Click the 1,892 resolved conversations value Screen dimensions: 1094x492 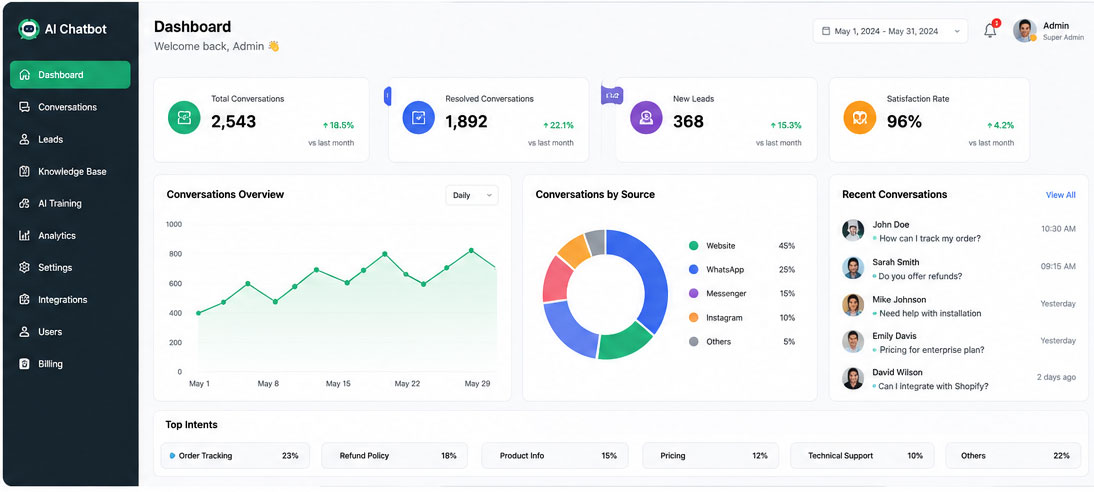pyautogui.click(x=467, y=121)
